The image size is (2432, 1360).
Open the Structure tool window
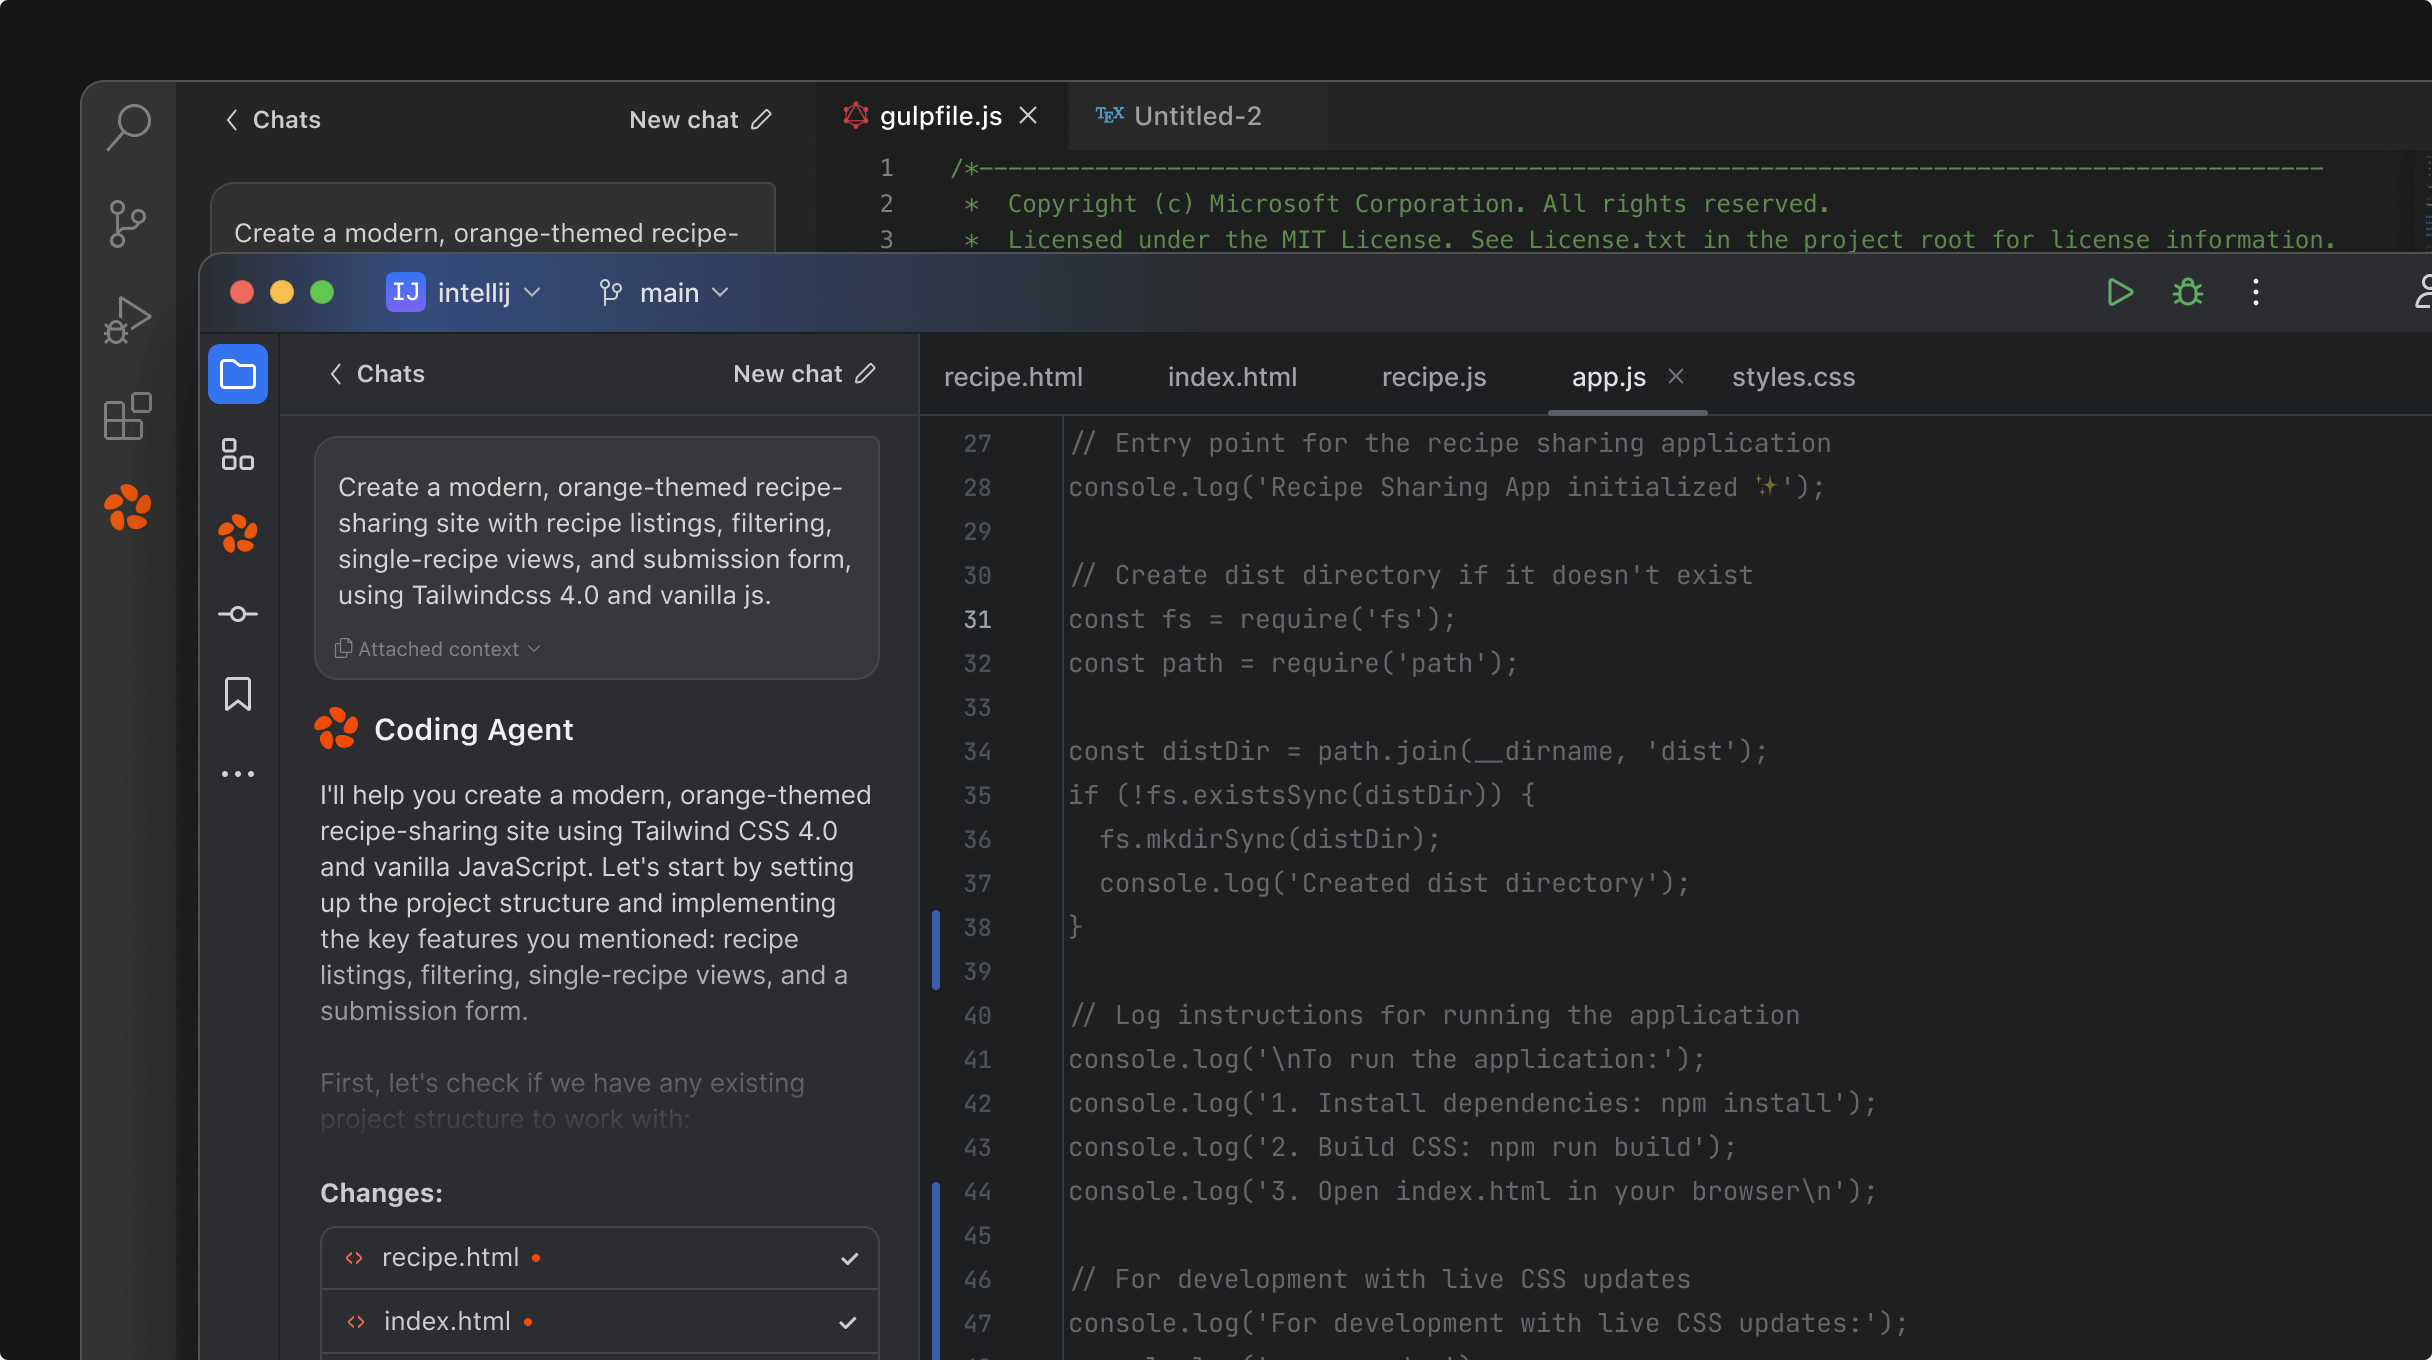click(x=237, y=454)
